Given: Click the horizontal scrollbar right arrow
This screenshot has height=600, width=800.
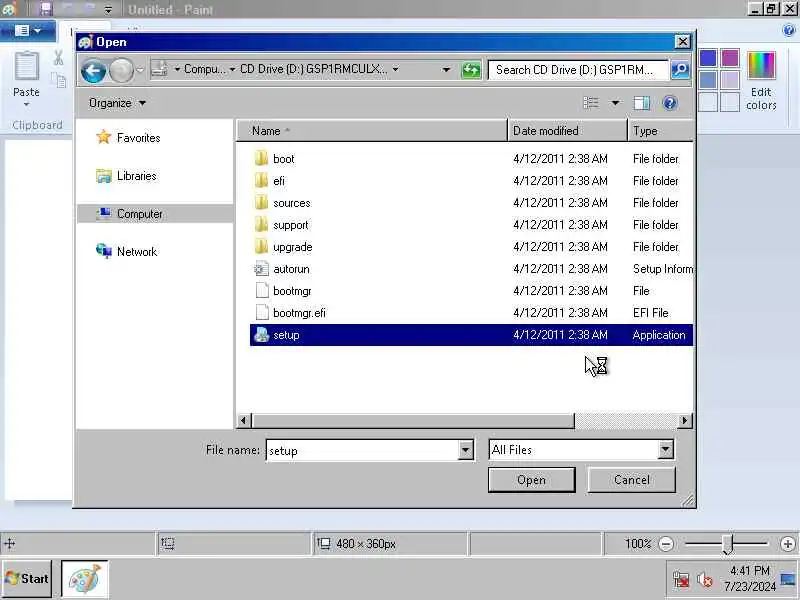Looking at the screenshot, I should click(x=684, y=421).
